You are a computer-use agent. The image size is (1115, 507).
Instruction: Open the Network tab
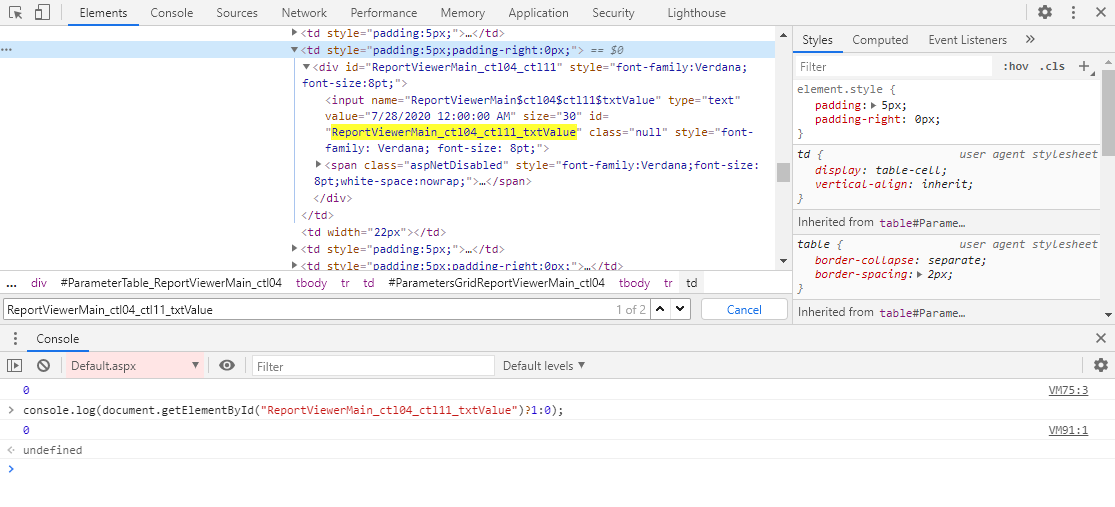click(304, 13)
